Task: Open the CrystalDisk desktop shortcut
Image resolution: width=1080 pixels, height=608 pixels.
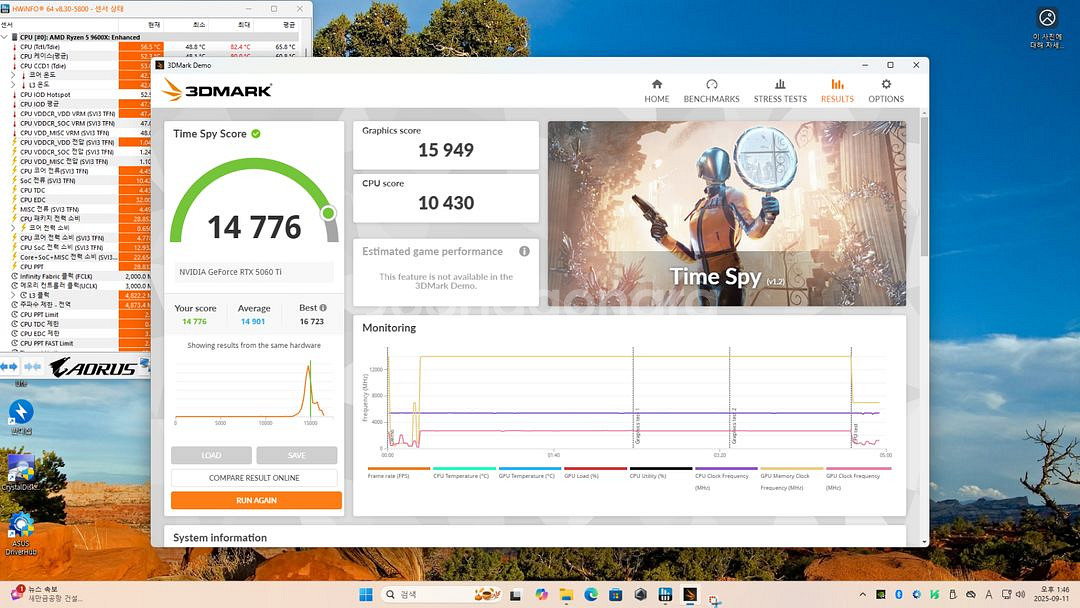Action: click(21, 473)
